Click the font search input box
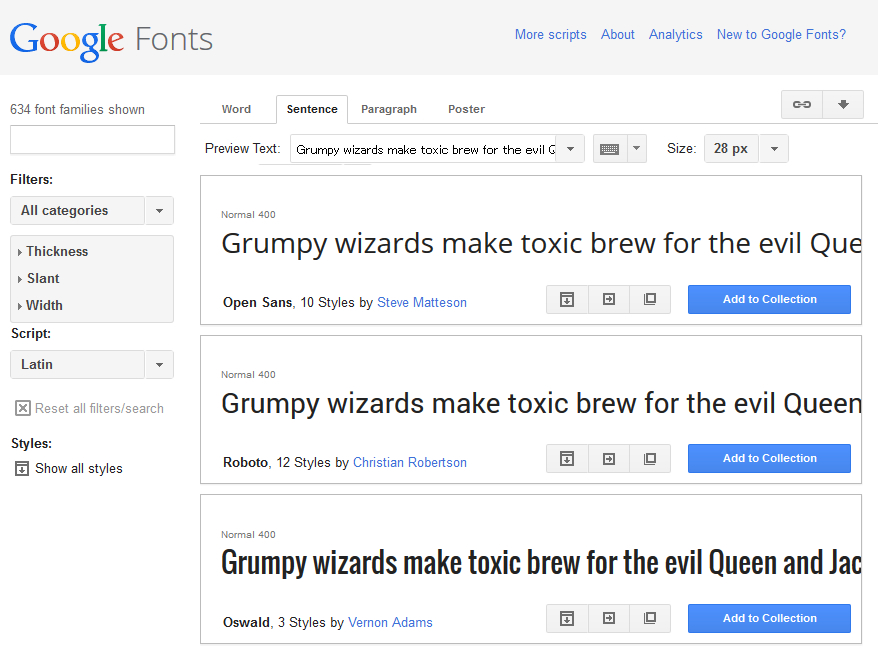 (92, 139)
